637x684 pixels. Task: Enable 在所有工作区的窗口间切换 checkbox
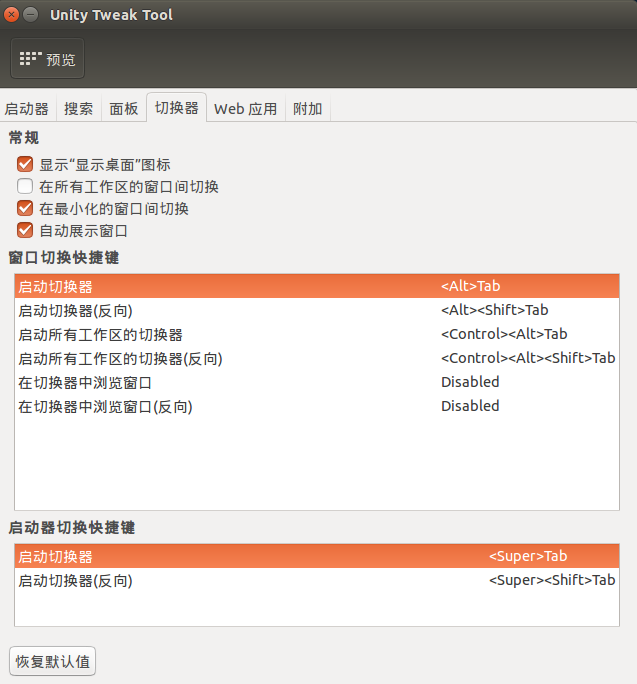pos(25,186)
